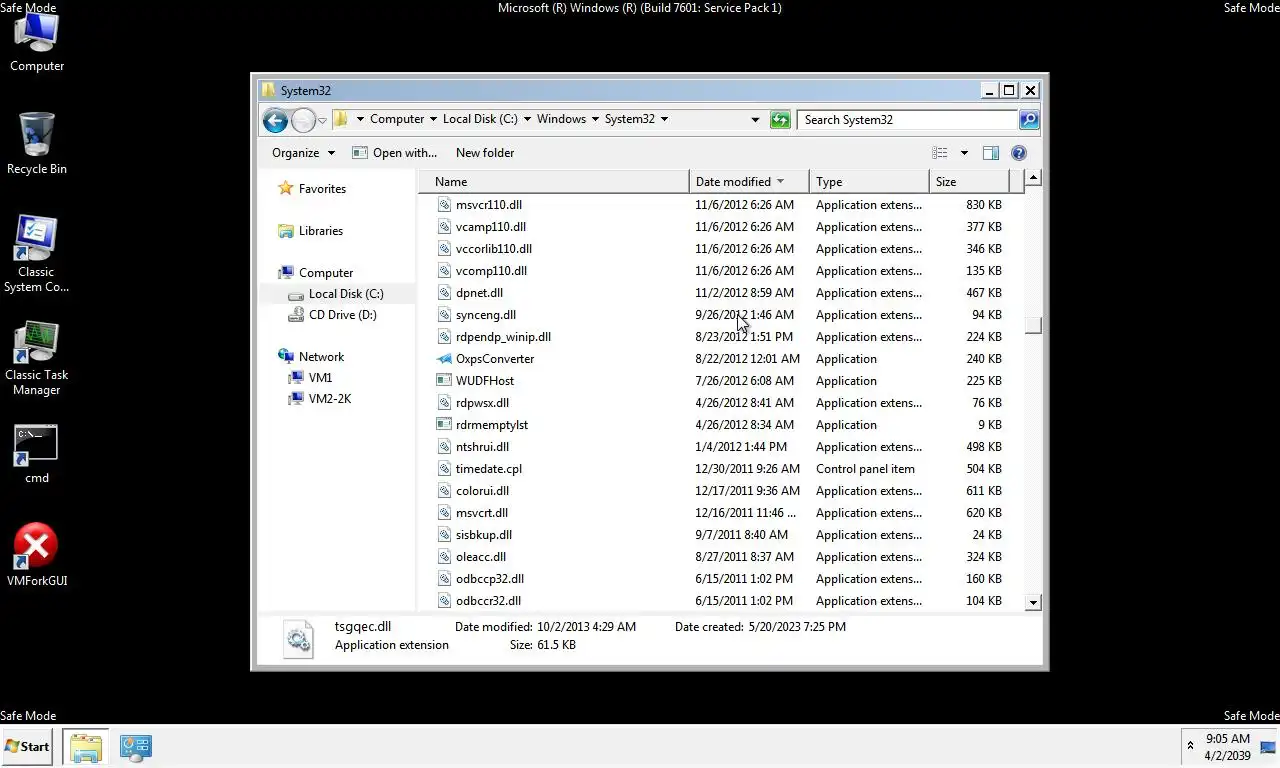Open the address bar history dropdown
The image size is (1280, 768).
pos(755,120)
